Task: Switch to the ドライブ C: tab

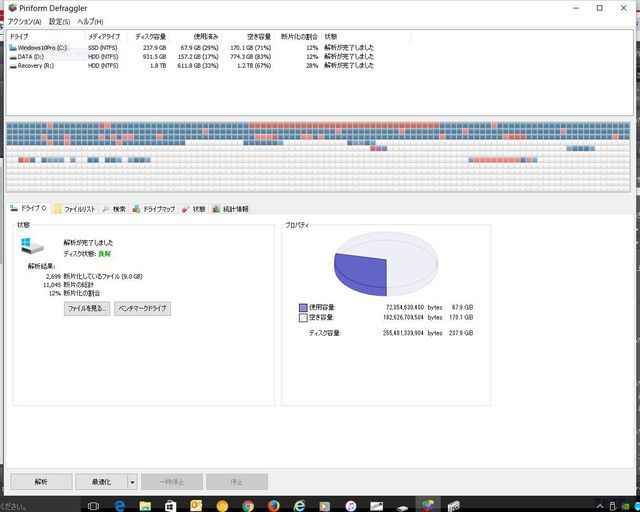Action: [x=29, y=208]
